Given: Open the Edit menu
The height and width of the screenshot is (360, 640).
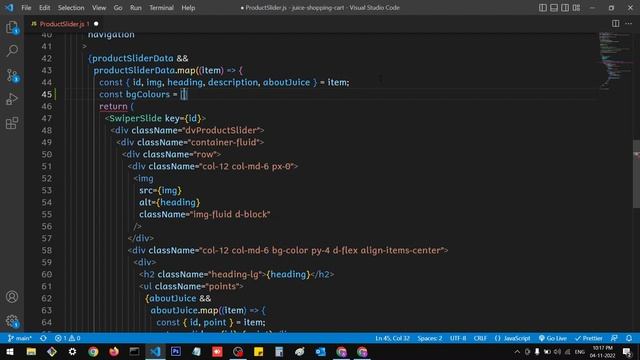Looking at the screenshot, I should click(44, 8).
